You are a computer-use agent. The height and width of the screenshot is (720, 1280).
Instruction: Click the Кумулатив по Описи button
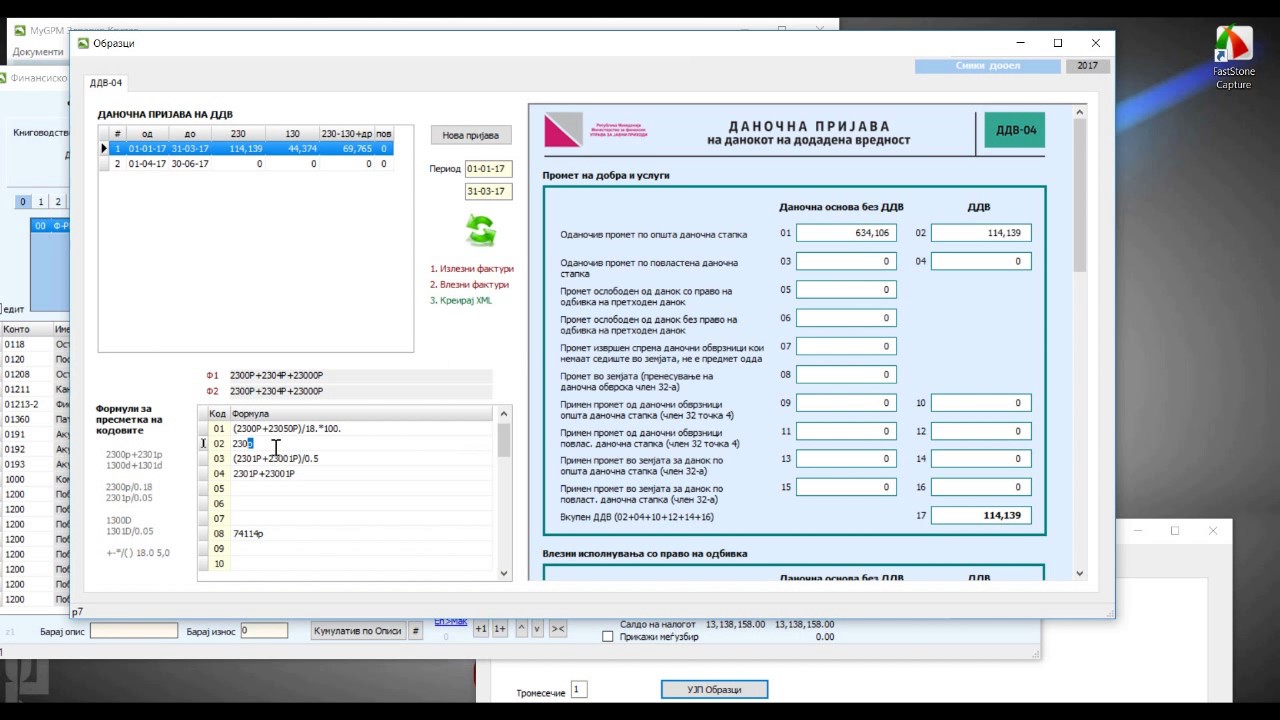point(357,630)
